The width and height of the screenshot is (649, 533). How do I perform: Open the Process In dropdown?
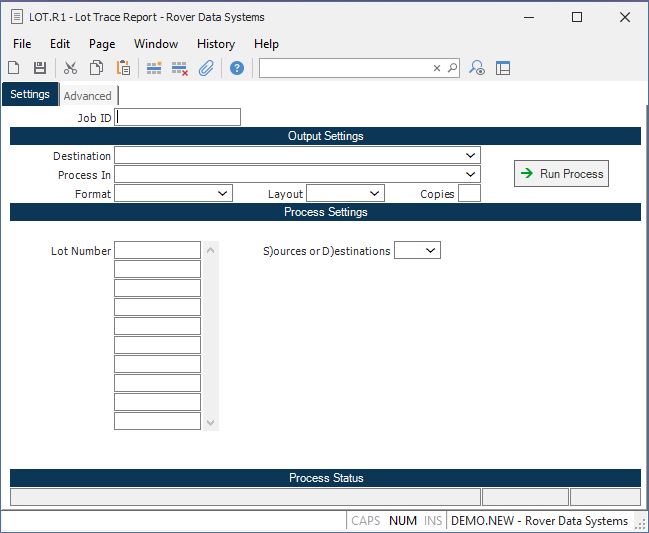tap(470, 175)
